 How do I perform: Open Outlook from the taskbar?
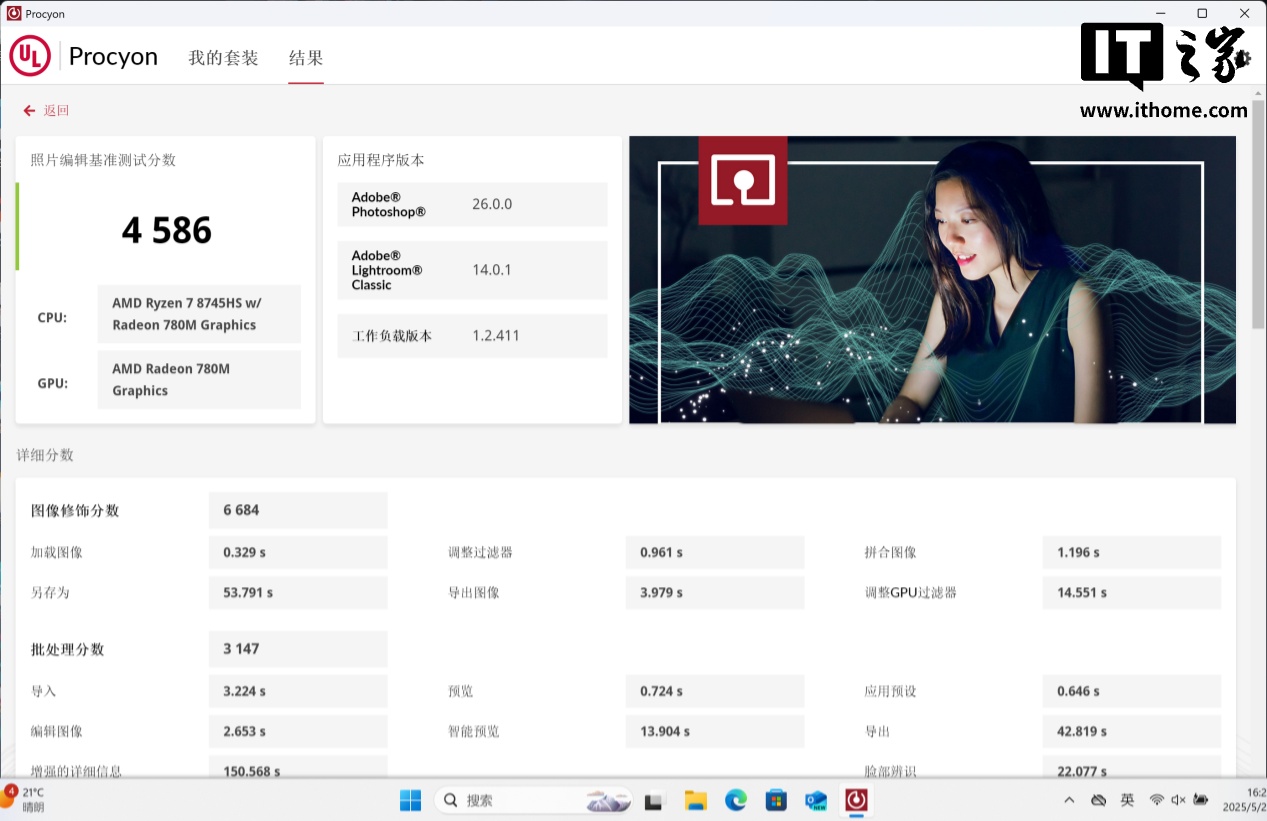click(816, 800)
